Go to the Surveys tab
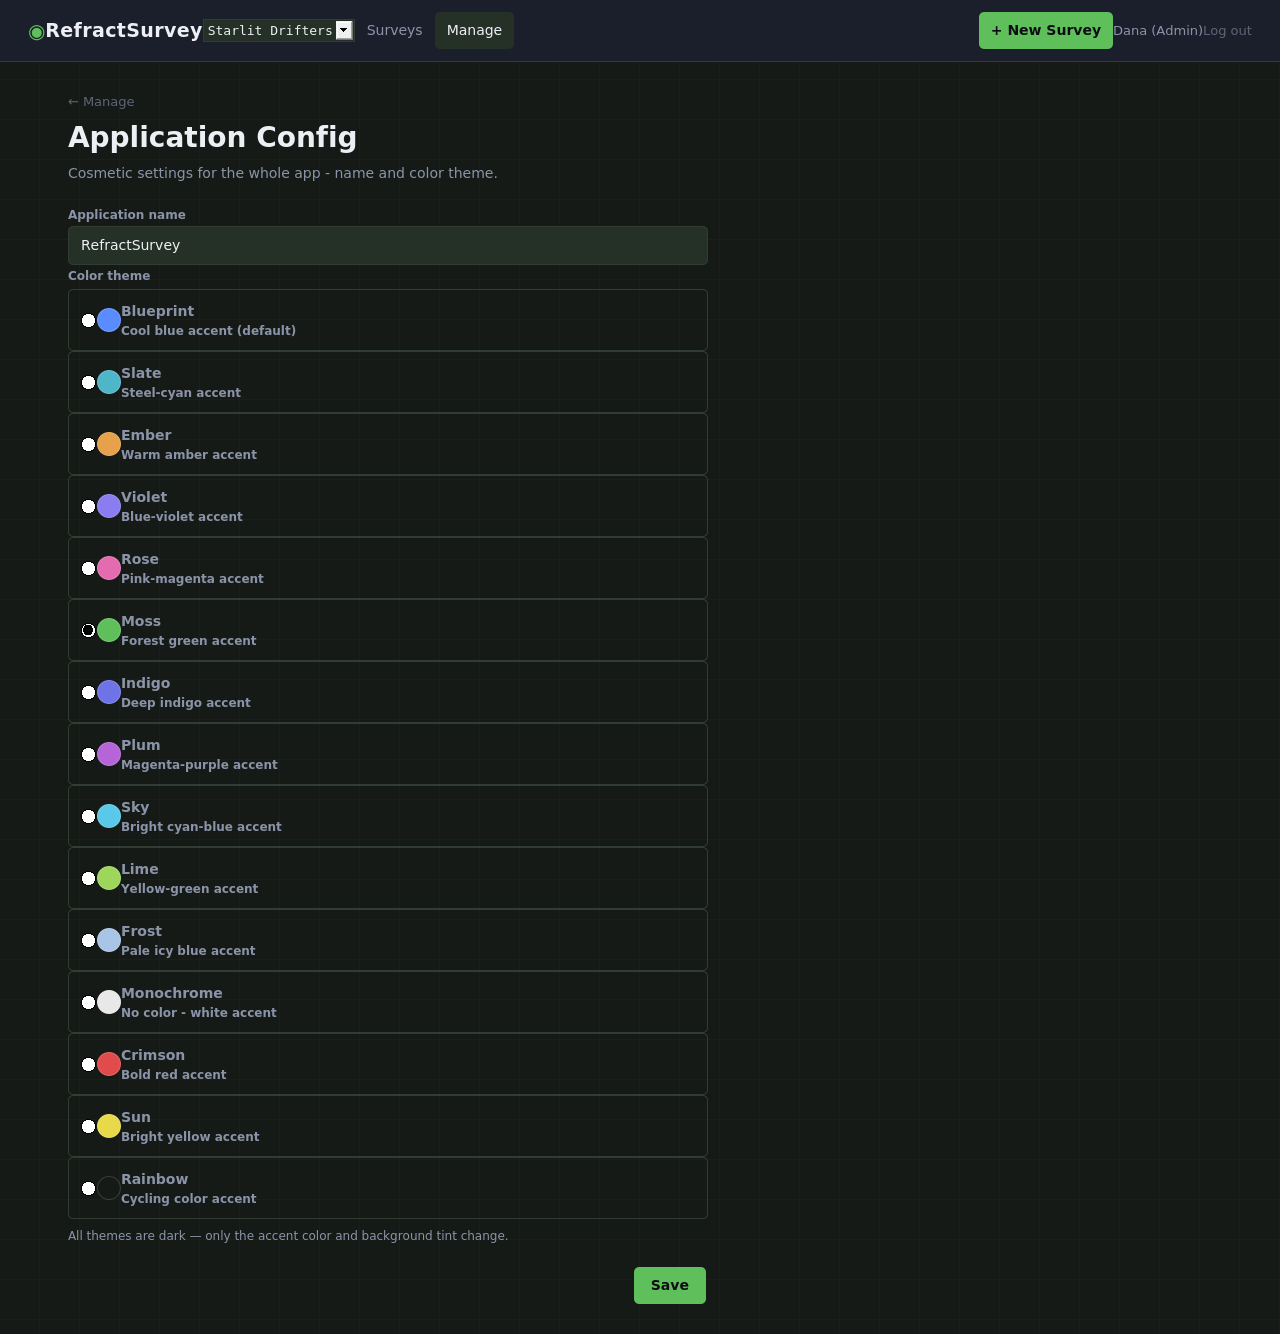The height and width of the screenshot is (1334, 1280). (x=394, y=30)
